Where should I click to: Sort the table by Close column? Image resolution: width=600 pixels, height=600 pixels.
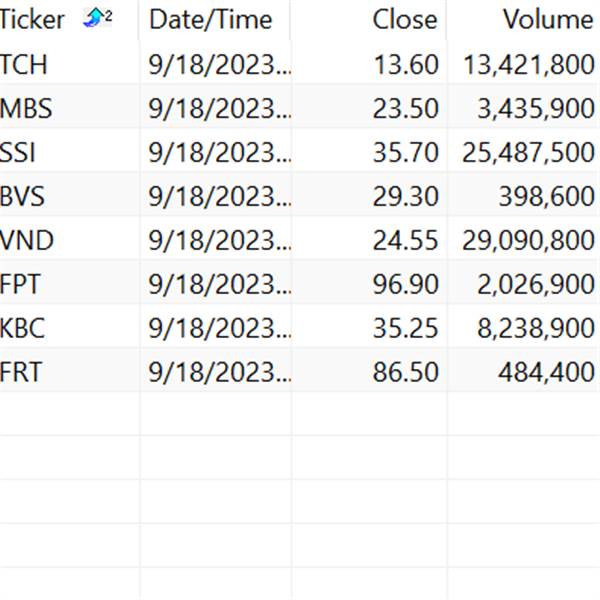[x=404, y=19]
